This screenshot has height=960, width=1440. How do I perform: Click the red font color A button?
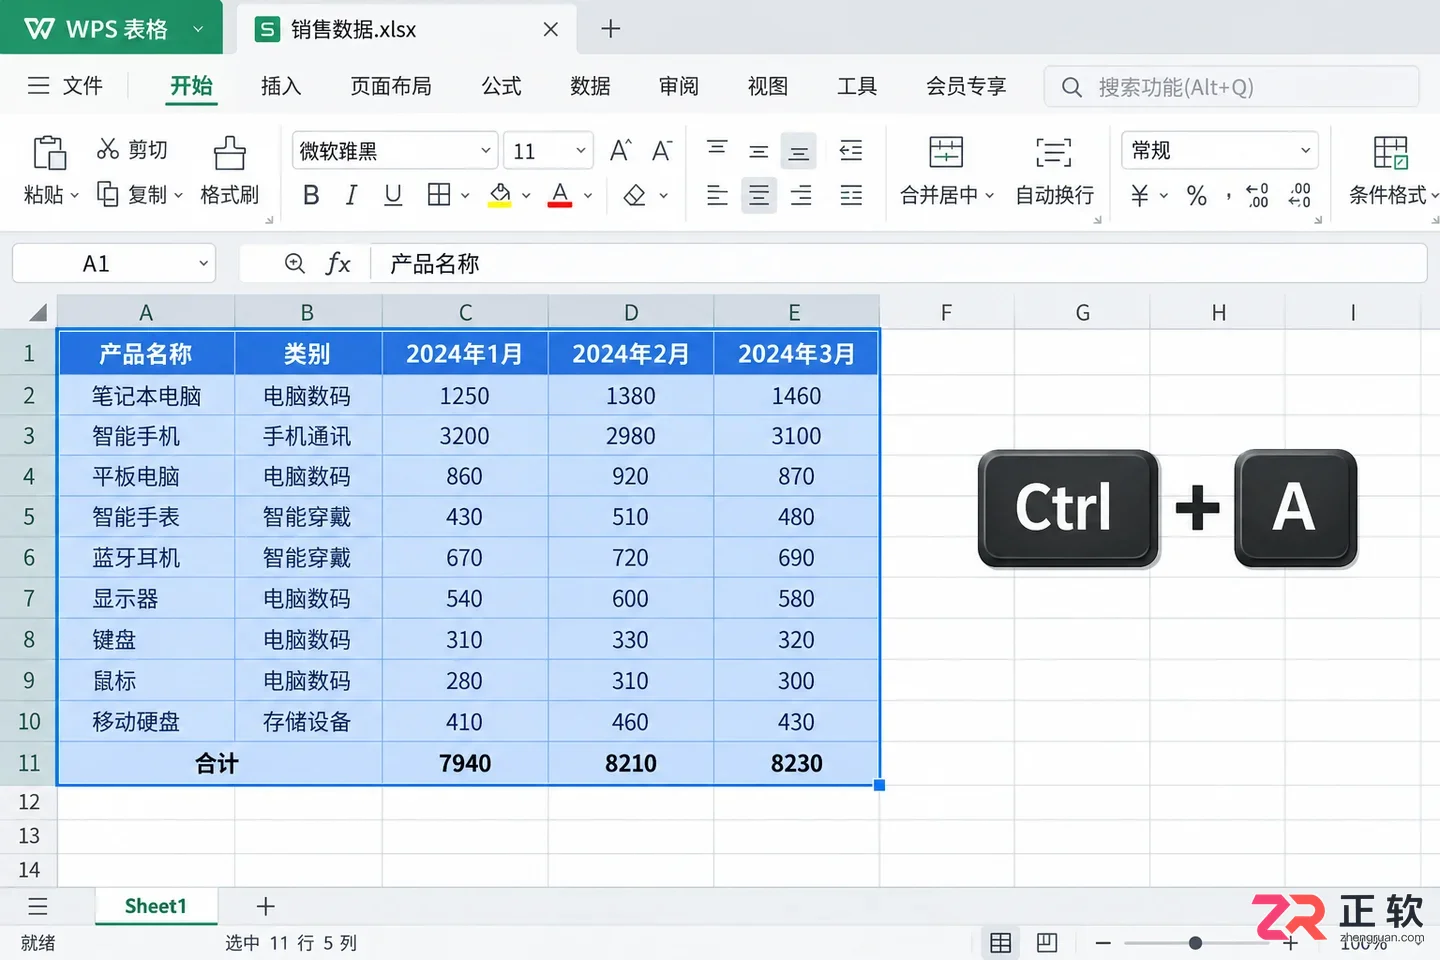560,195
